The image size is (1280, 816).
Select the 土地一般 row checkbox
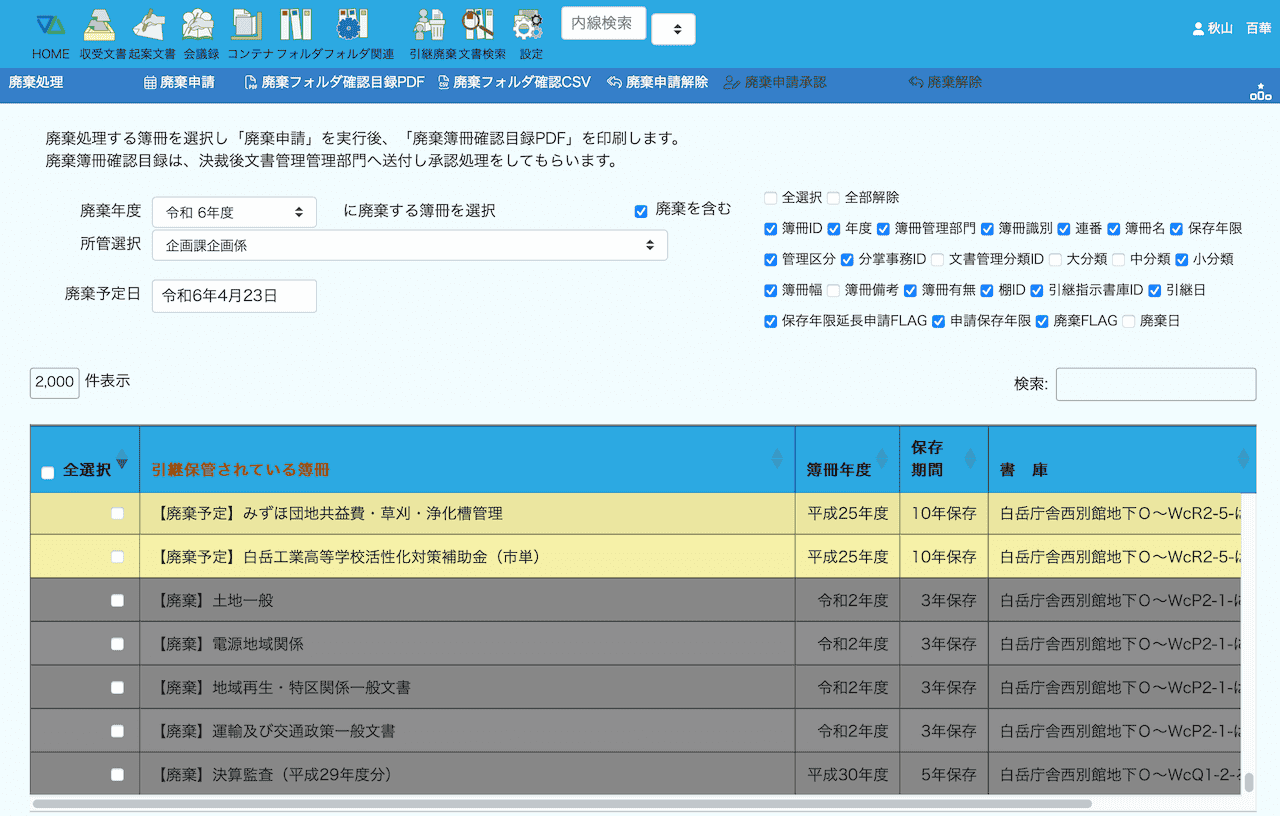117,600
